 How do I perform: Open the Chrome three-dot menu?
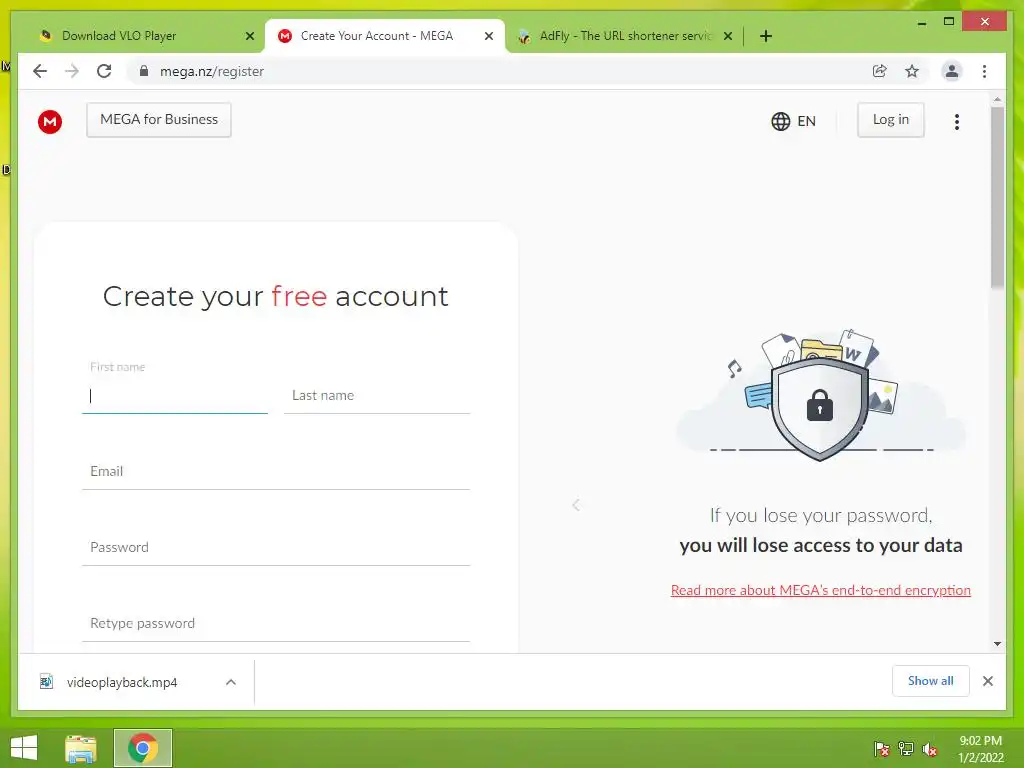pos(984,71)
